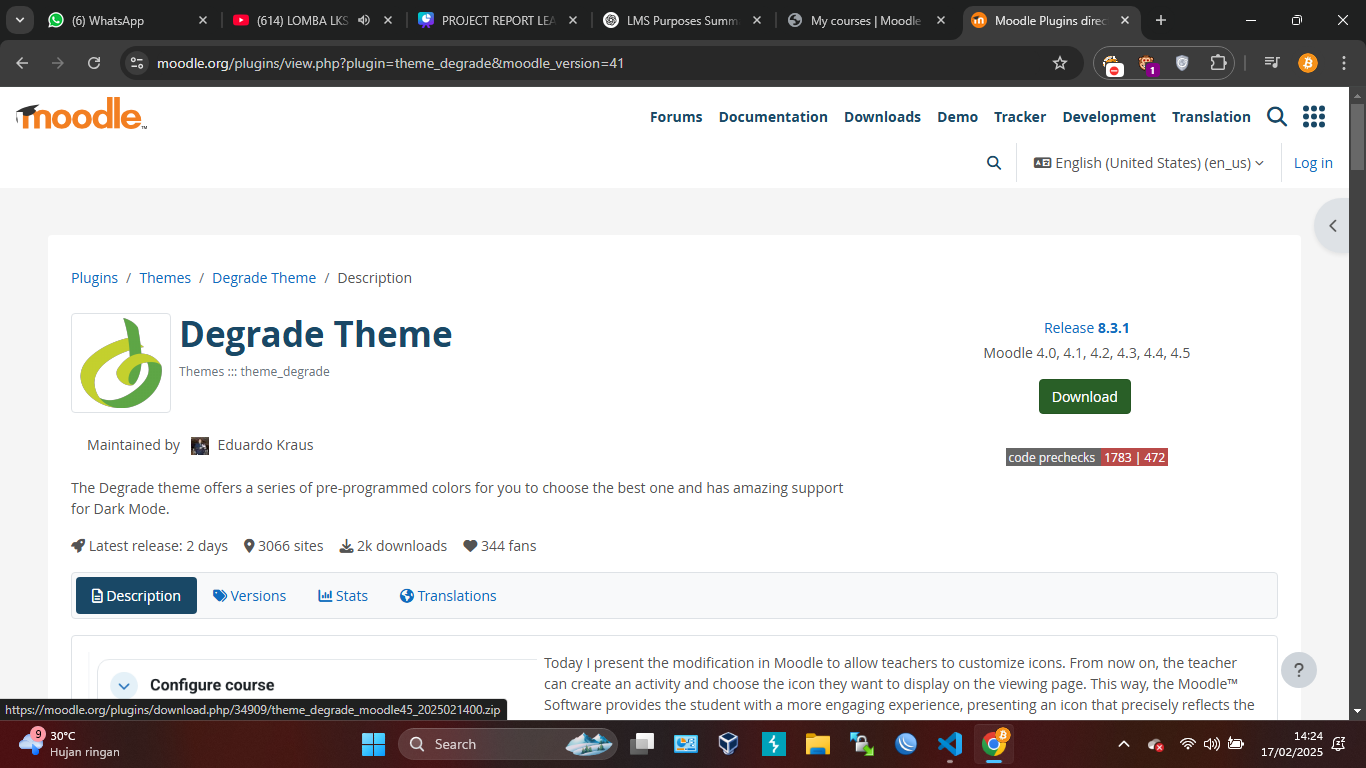Reload the page with the refresh icon
This screenshot has height=768, width=1366.
pyautogui.click(x=94, y=63)
